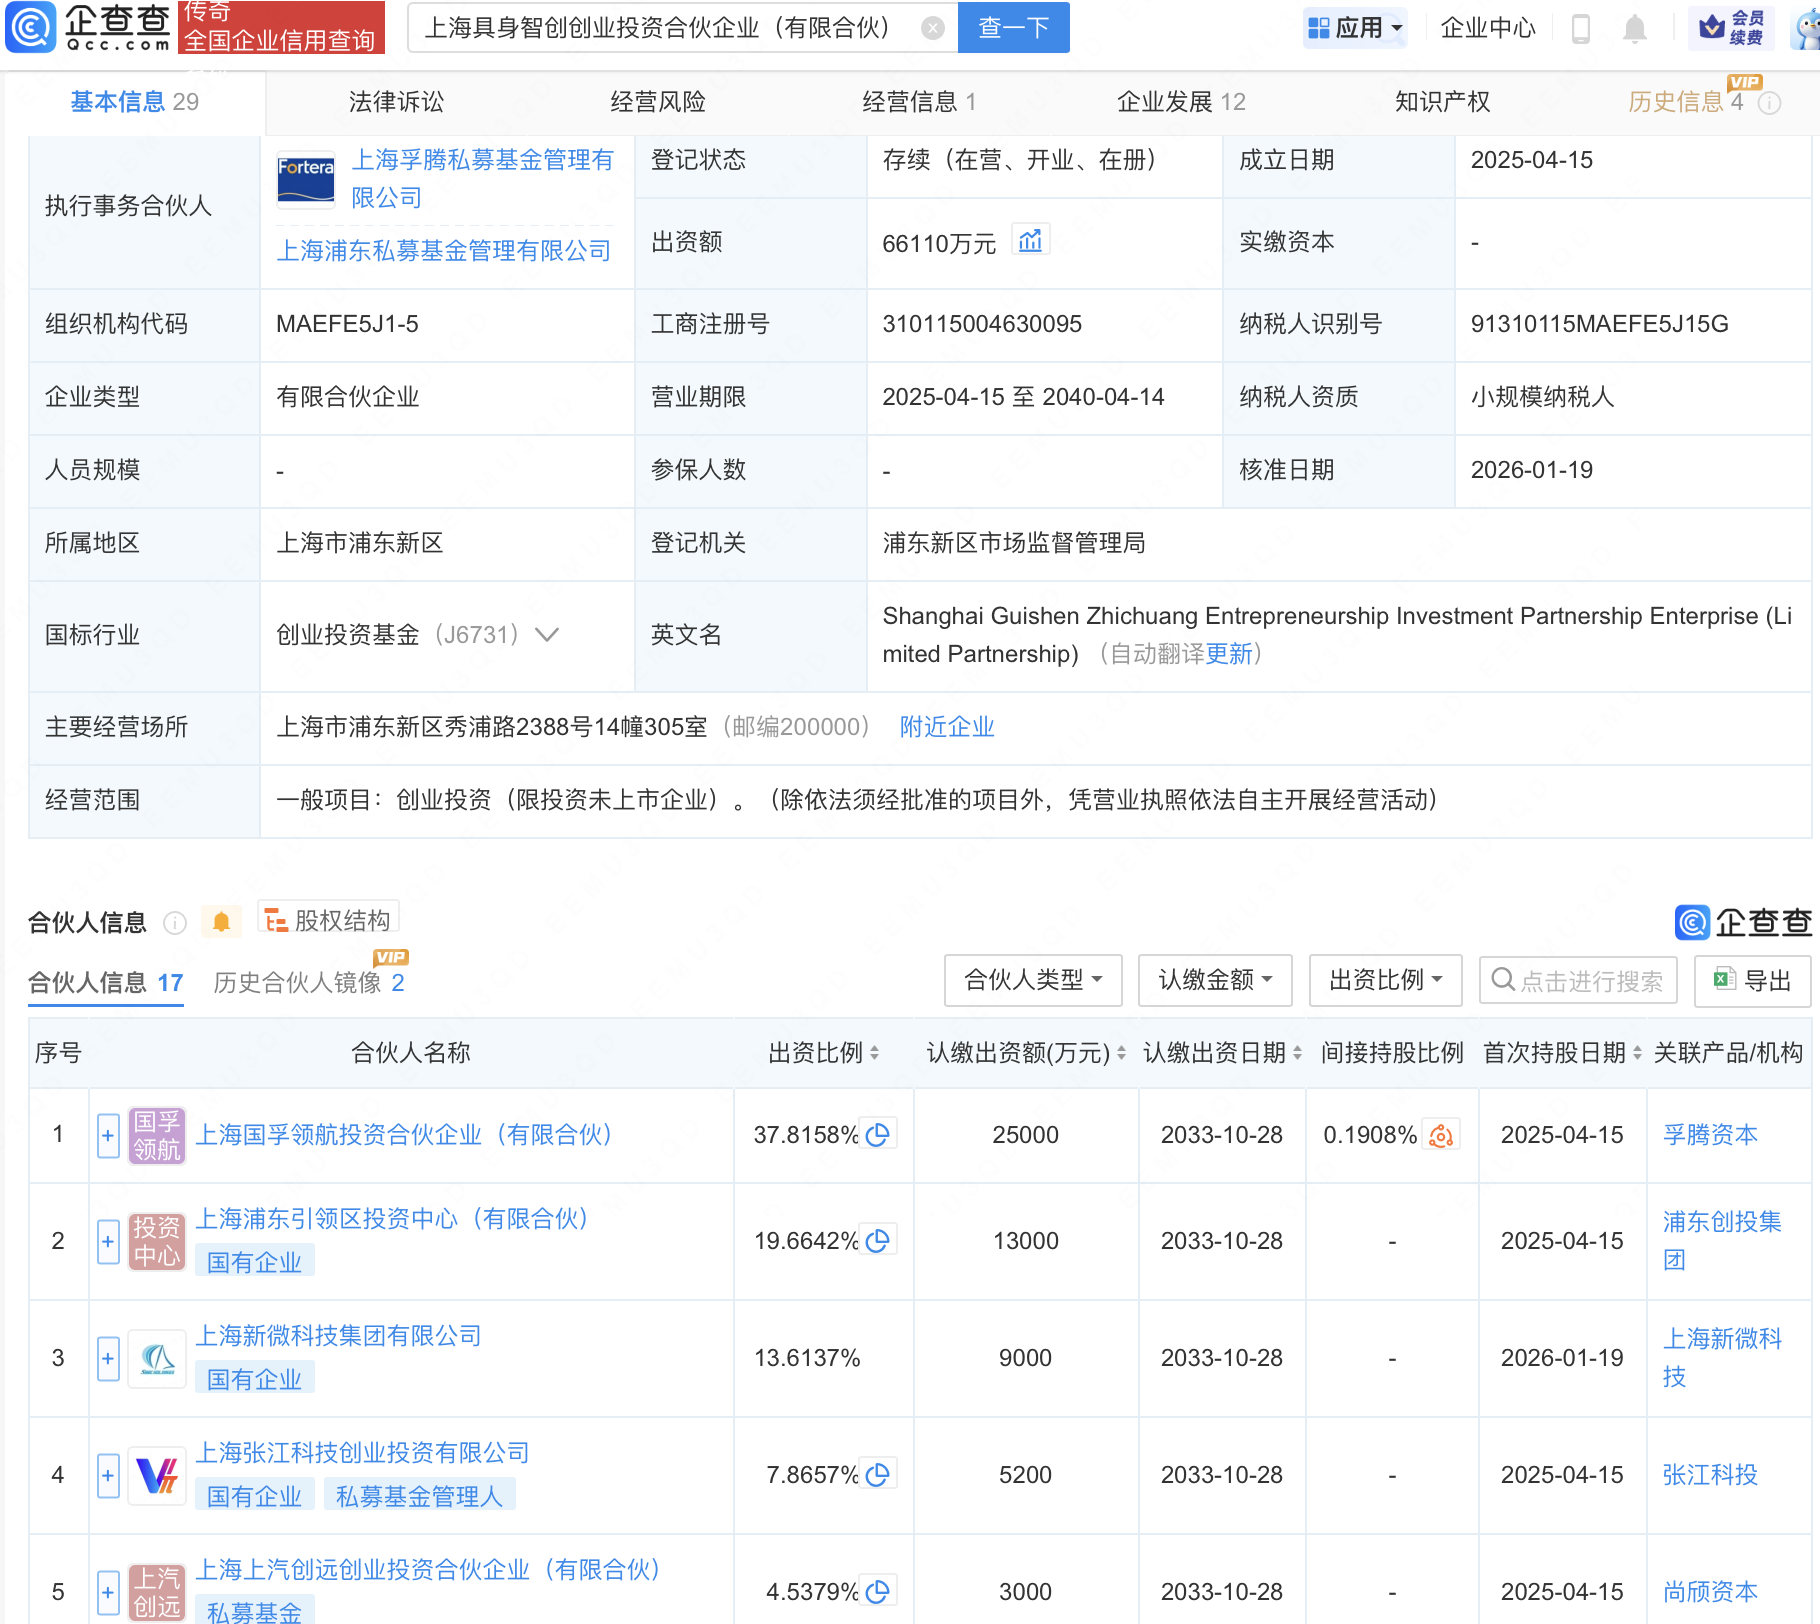Screen dimensions: 1820x1624
Task: Click the partner info help icon
Action: coord(175,922)
